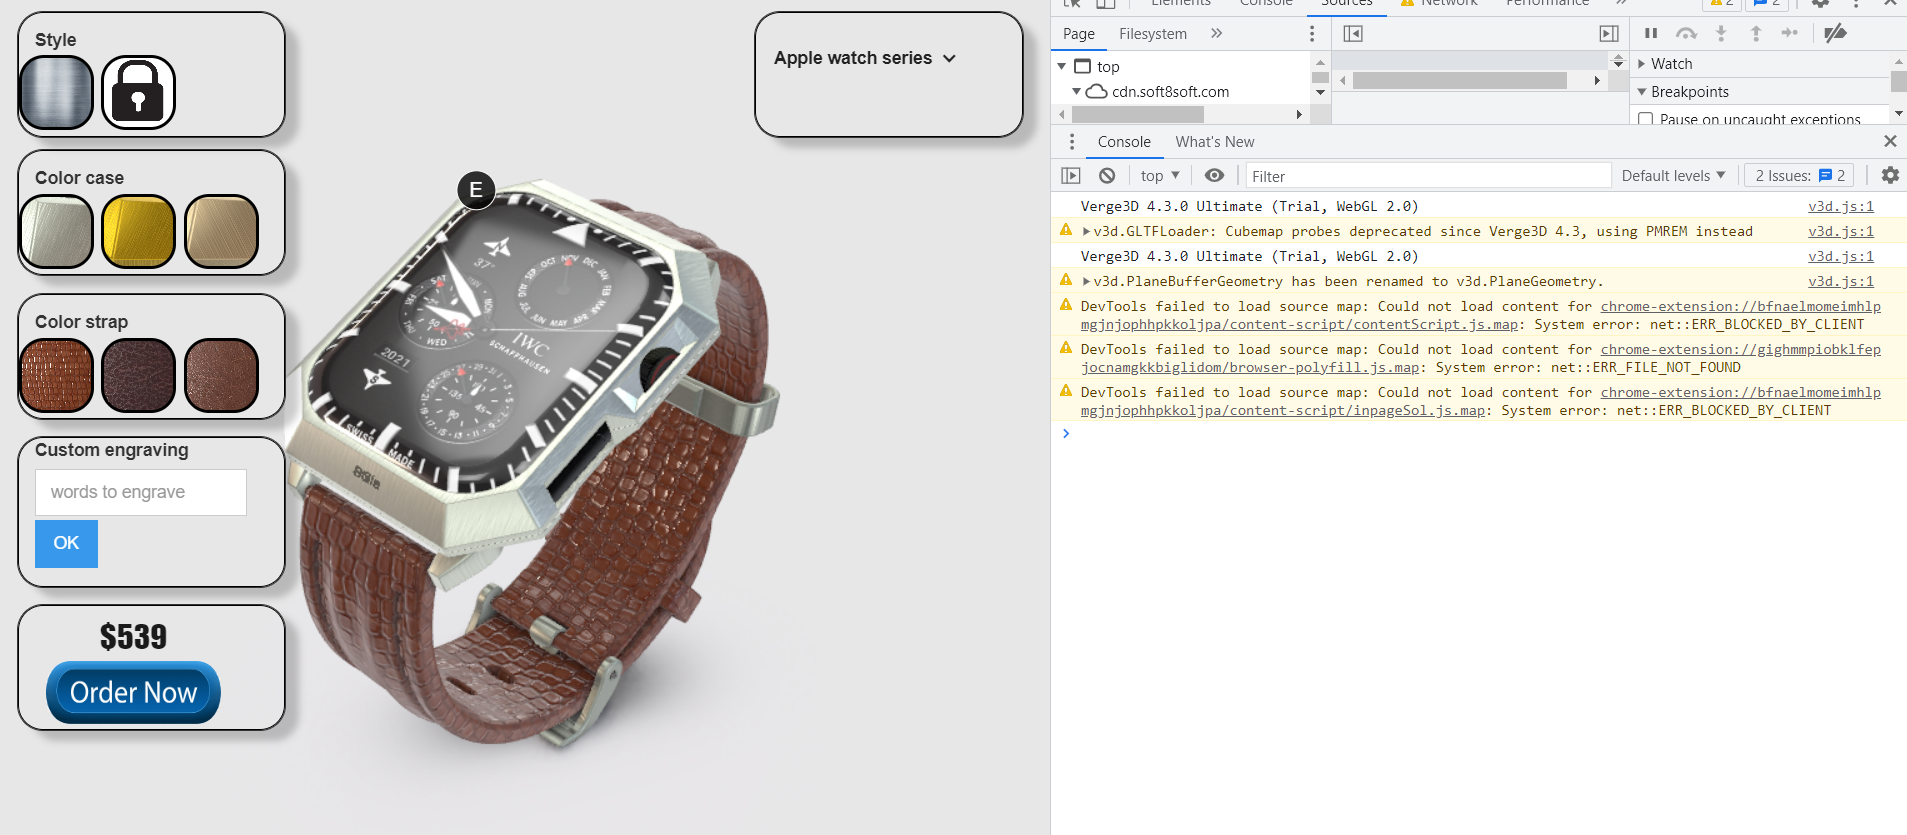Pick the gold case color
This screenshot has width=1907, height=835.
click(x=138, y=232)
